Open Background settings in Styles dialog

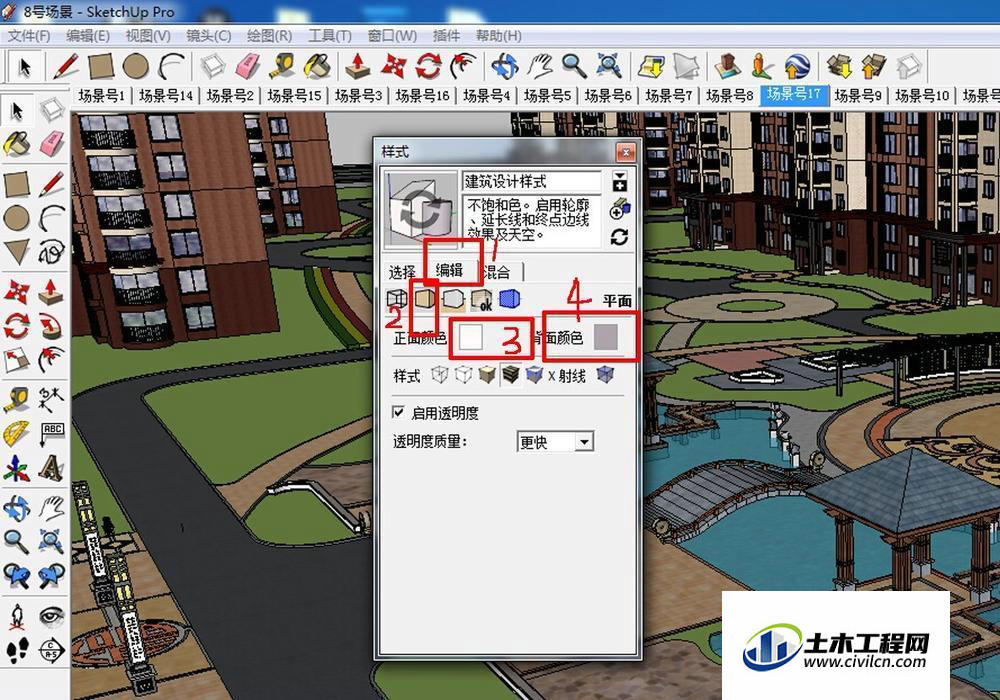tap(452, 299)
